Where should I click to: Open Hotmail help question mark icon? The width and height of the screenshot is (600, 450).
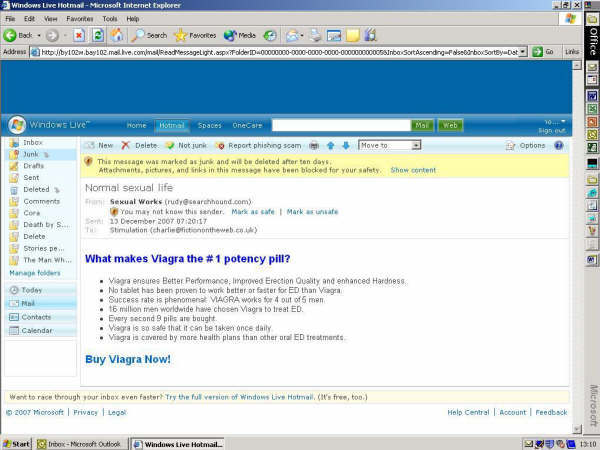pos(559,145)
